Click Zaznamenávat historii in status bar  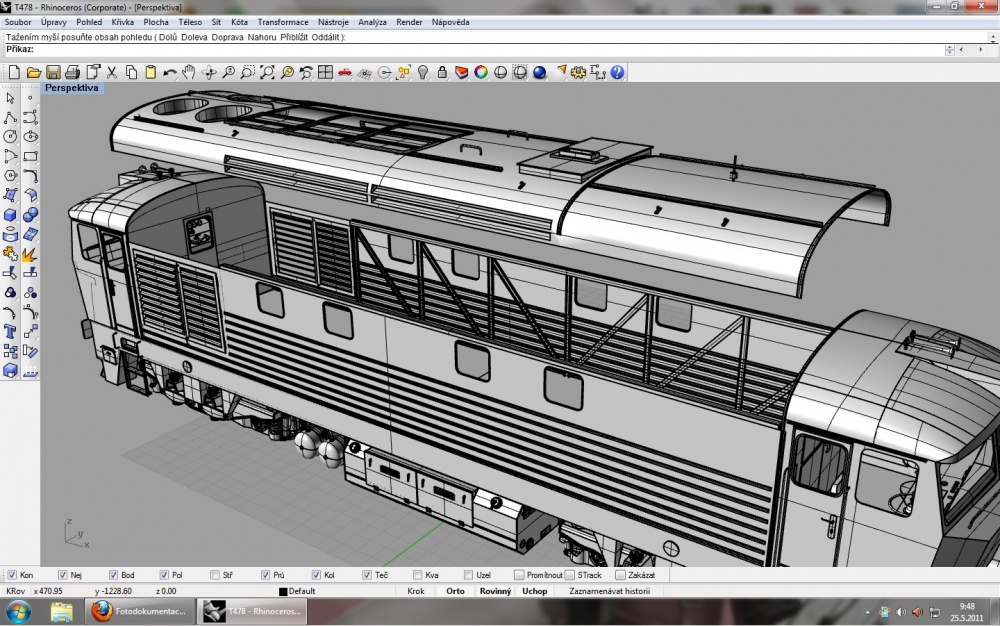click(x=610, y=592)
